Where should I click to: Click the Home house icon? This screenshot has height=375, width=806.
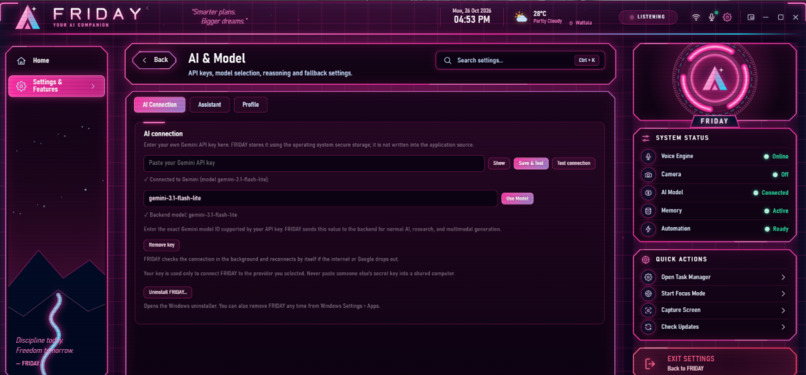coord(21,61)
